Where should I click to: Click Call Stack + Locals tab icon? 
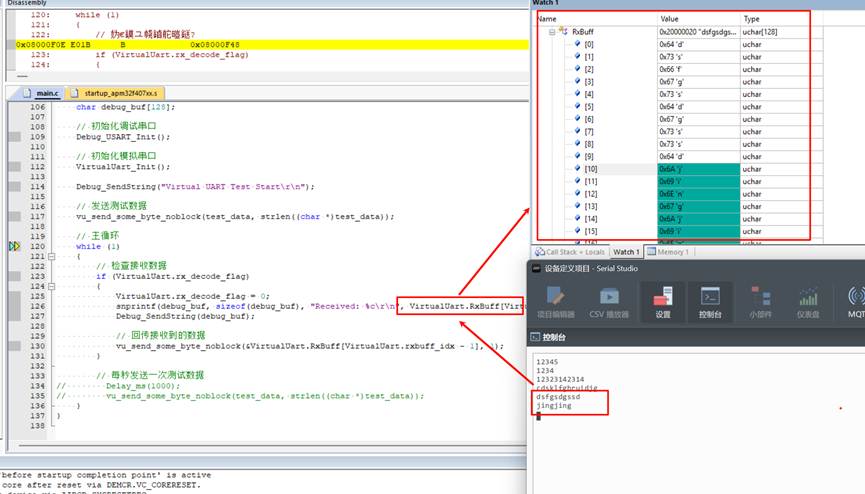[540, 252]
